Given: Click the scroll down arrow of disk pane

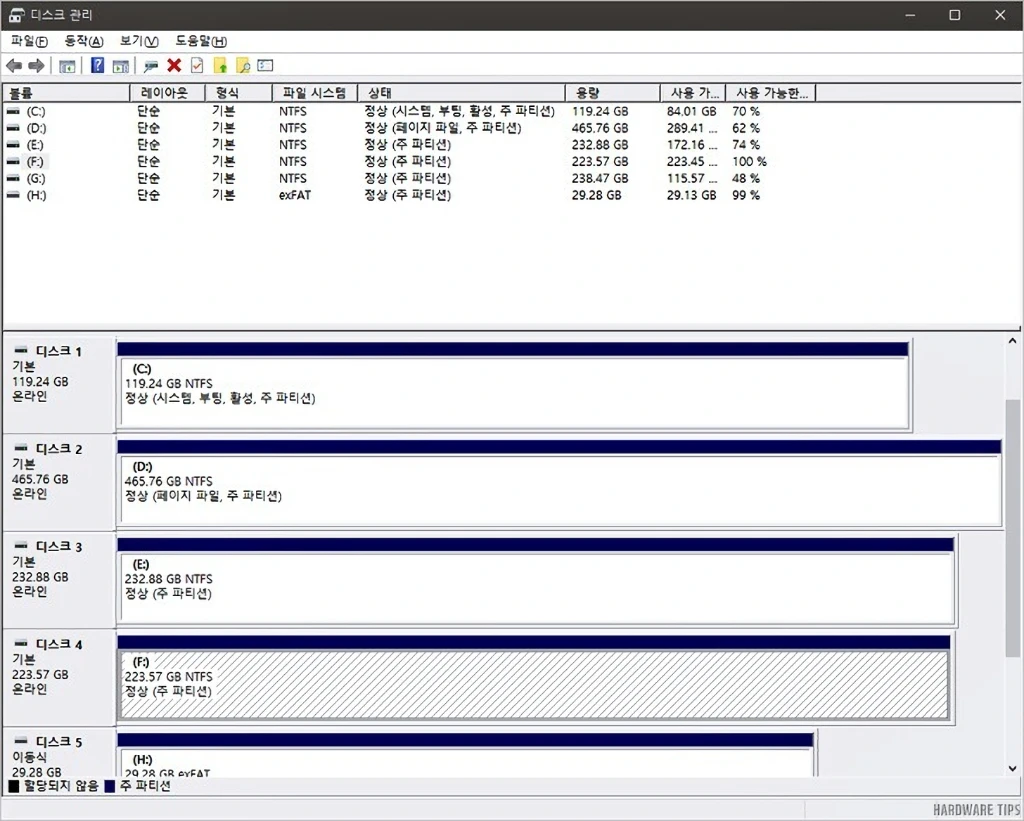Looking at the screenshot, I should [x=1012, y=769].
